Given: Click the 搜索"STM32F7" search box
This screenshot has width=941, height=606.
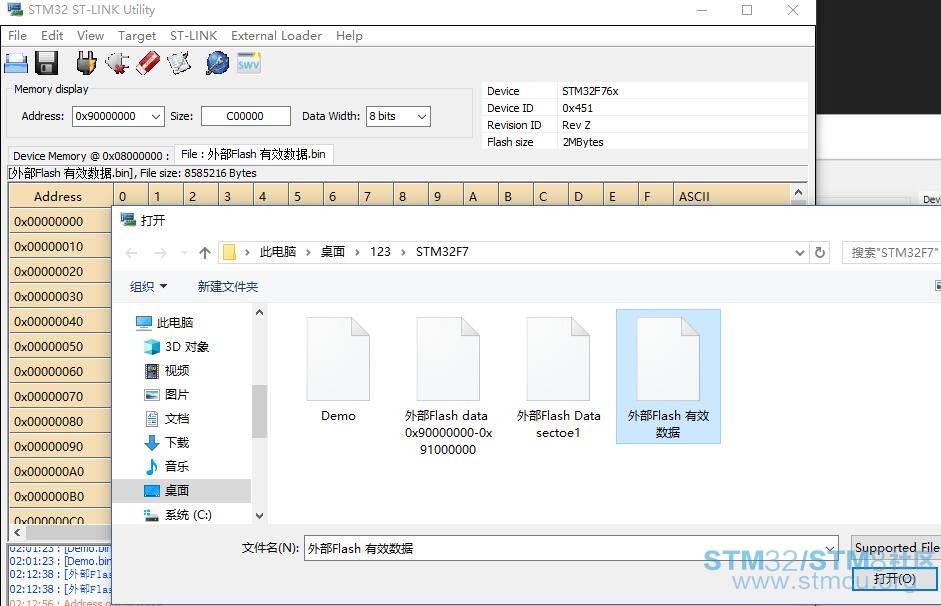Looking at the screenshot, I should (892, 253).
